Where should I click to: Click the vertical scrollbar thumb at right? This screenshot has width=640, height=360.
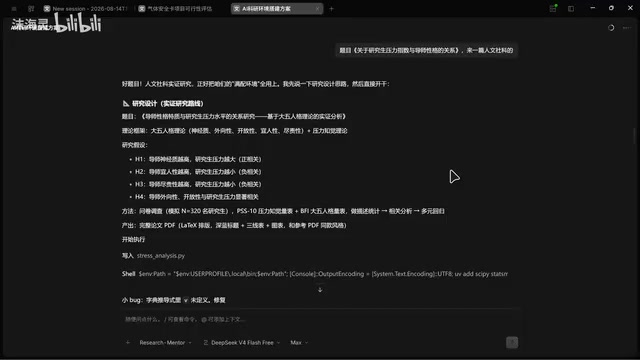pyautogui.click(x=635, y=136)
